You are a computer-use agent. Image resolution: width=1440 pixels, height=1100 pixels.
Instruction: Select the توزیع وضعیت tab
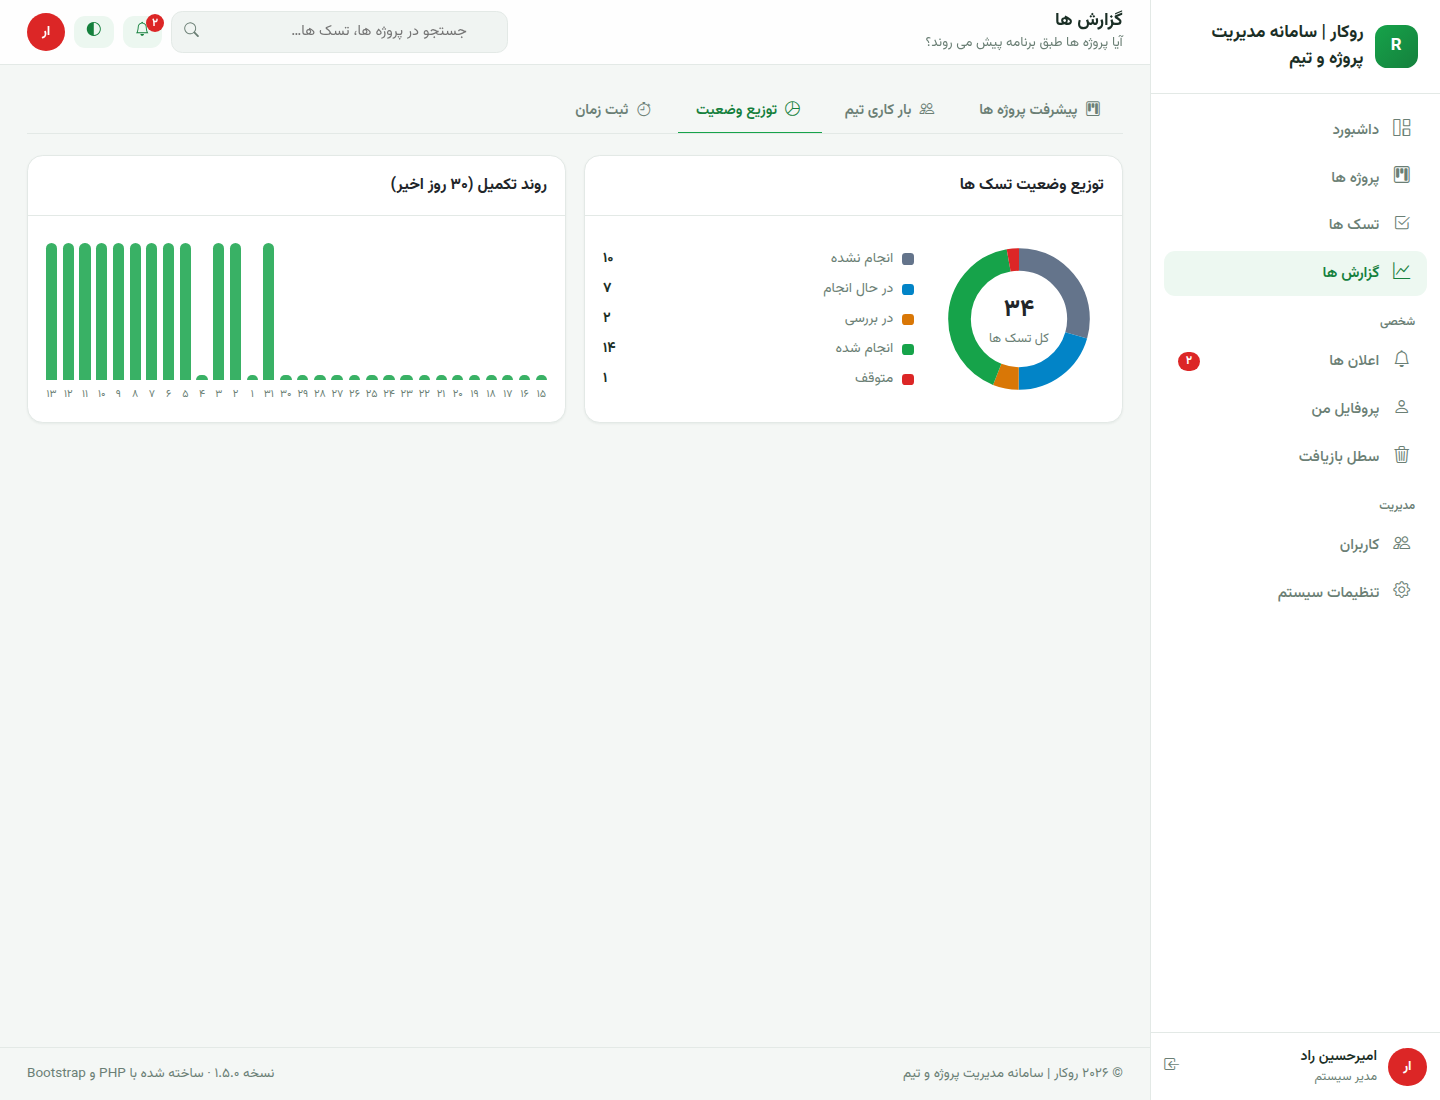tap(749, 109)
